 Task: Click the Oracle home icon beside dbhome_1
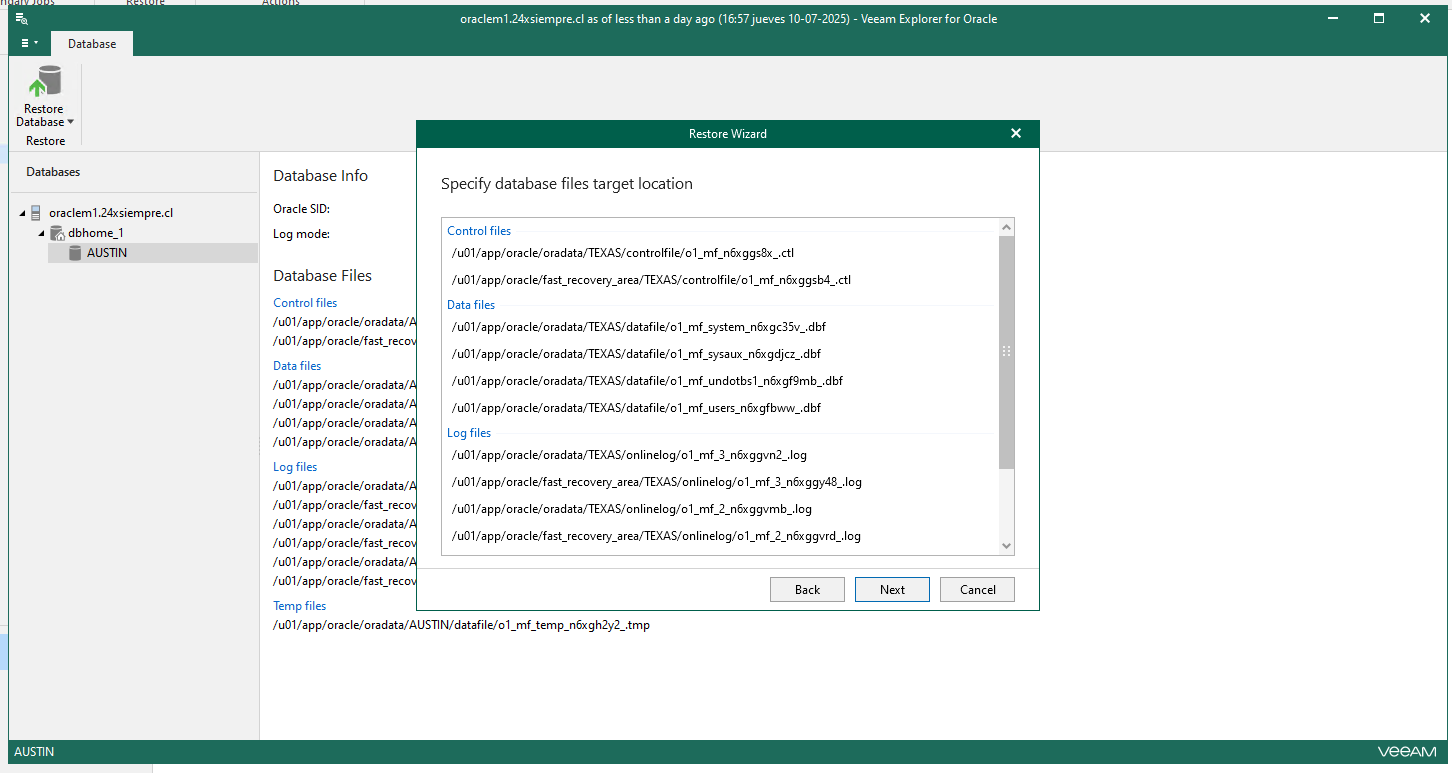57,233
